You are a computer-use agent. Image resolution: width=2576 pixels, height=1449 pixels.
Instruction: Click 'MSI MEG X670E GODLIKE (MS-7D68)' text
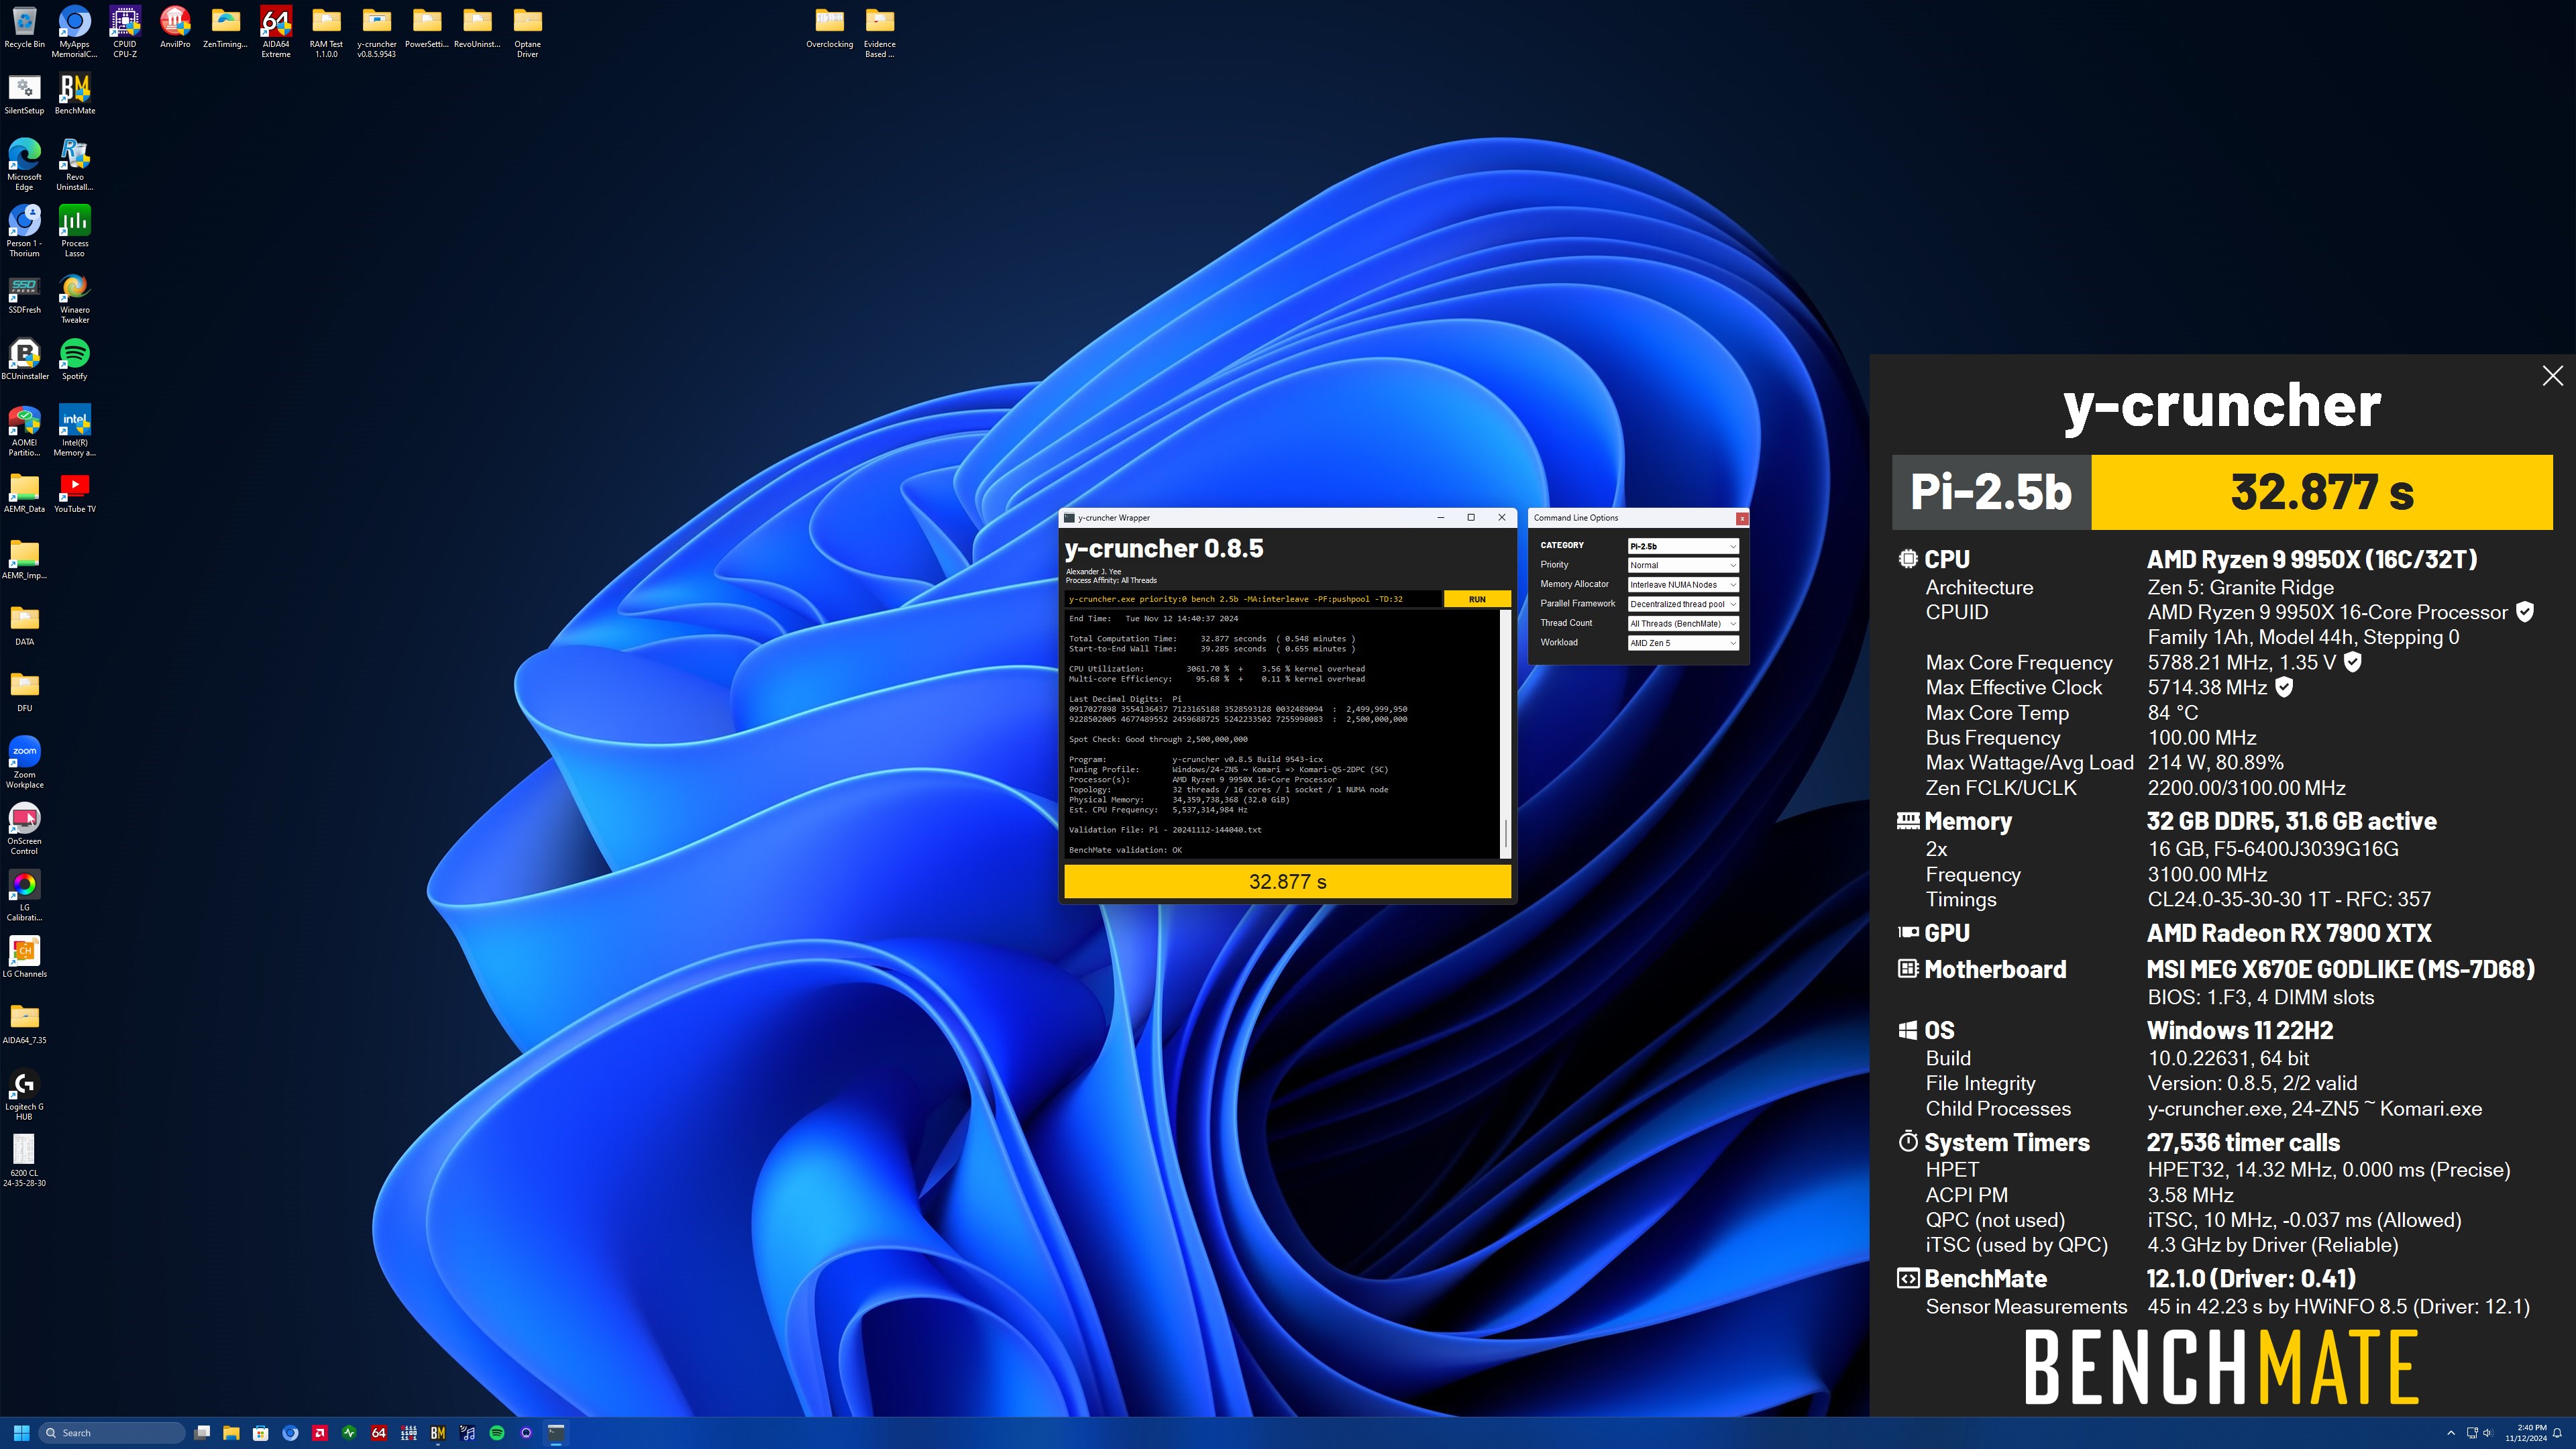tap(2341, 969)
